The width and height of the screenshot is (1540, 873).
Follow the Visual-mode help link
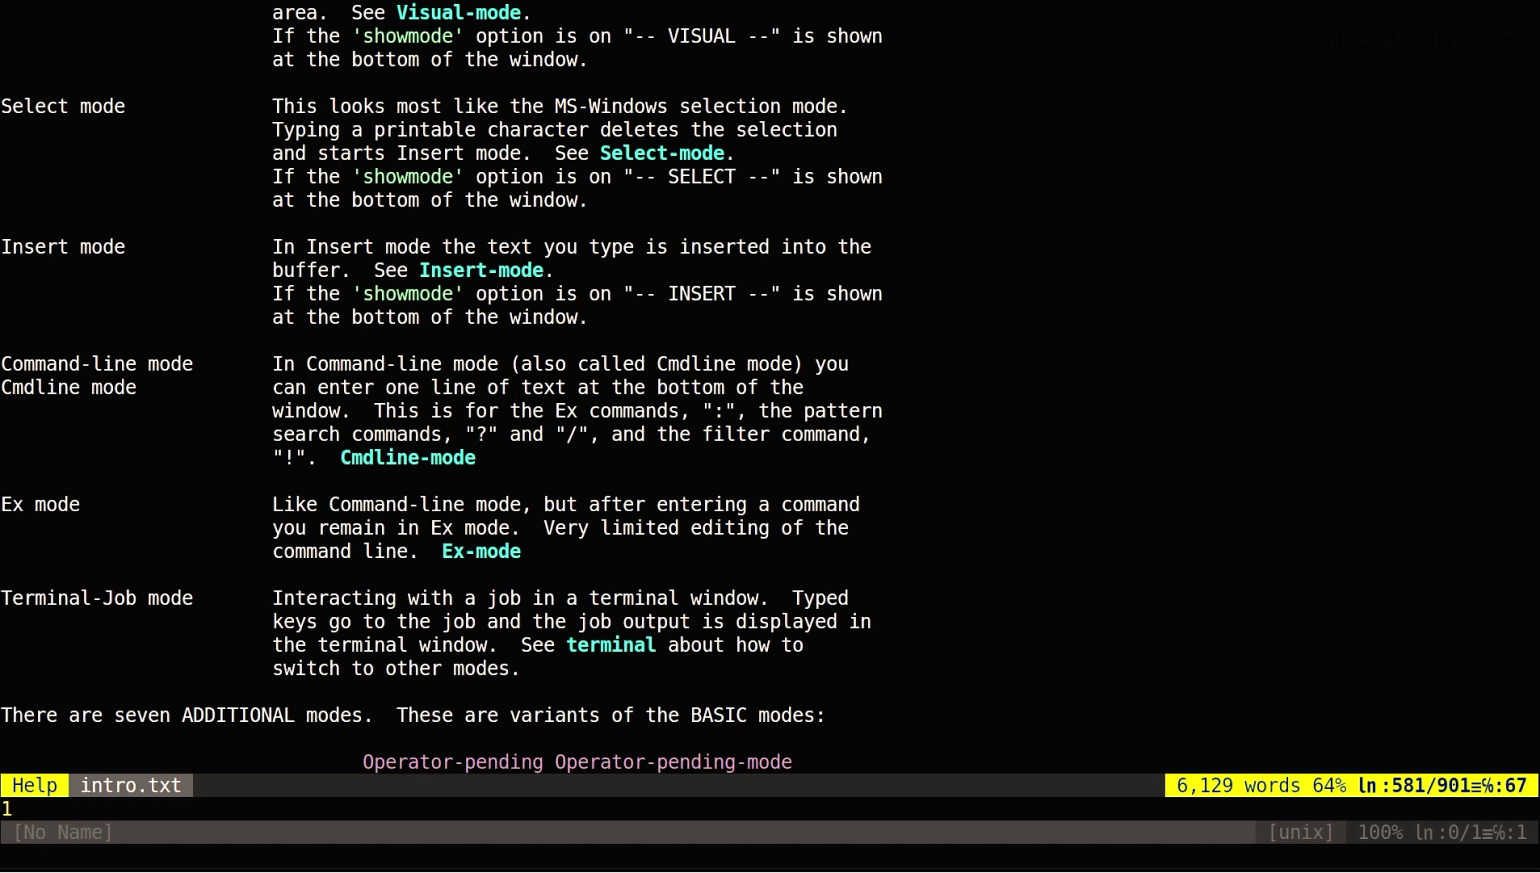458,13
